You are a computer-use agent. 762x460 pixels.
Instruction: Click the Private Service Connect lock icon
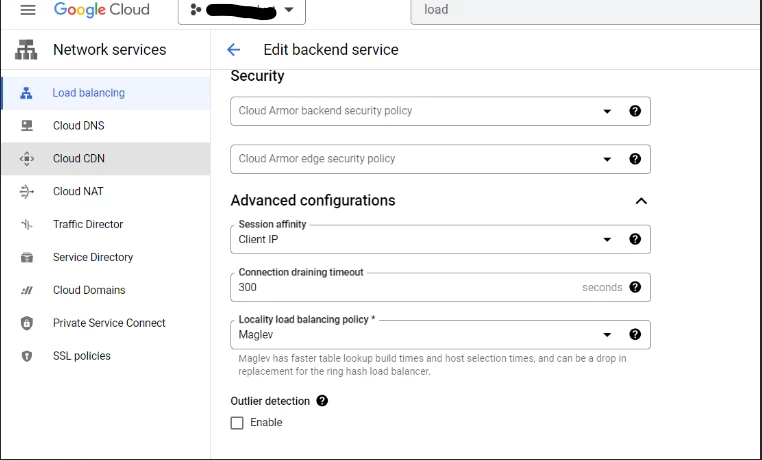[27, 323]
